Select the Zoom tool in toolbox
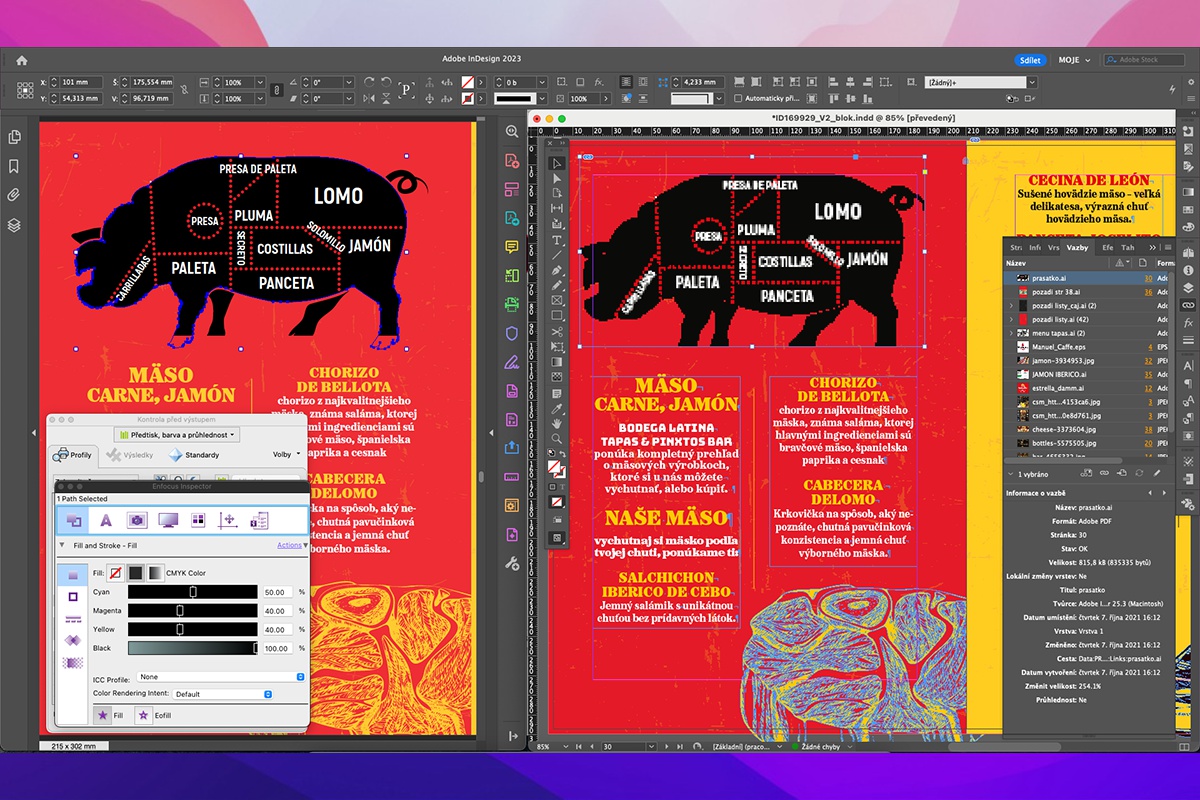This screenshot has height=800, width=1200. pos(558,438)
